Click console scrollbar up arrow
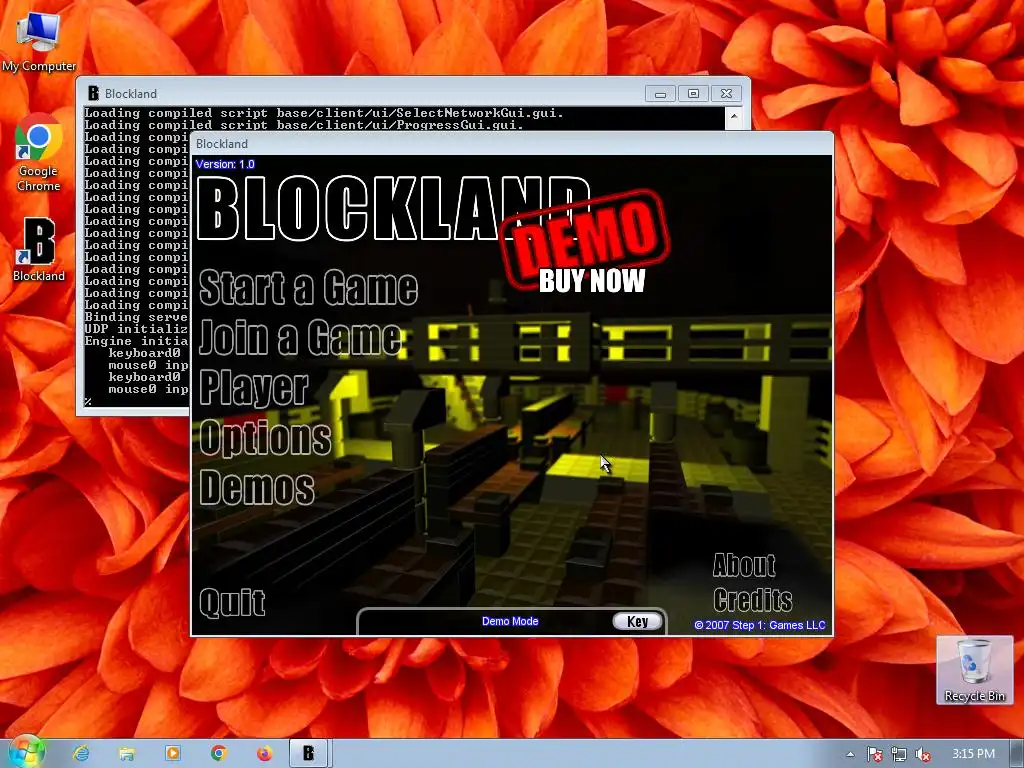This screenshot has height=768, width=1024. tap(734, 118)
